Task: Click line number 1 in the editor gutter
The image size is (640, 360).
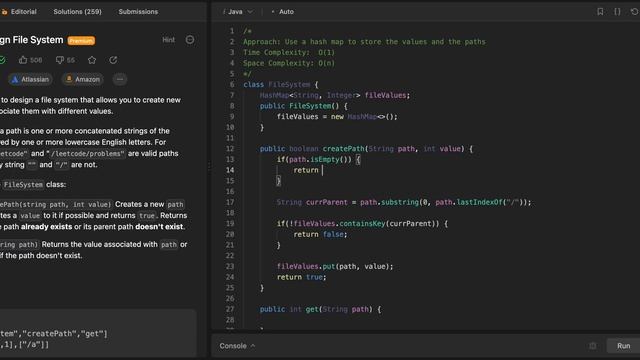Action: click(232, 31)
